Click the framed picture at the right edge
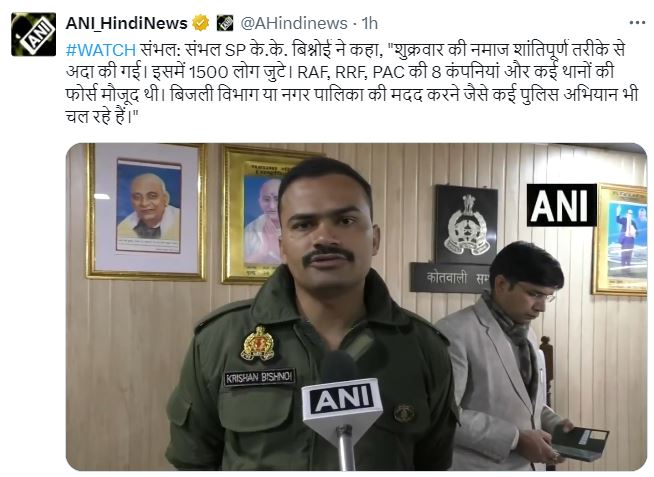Screen dimensions: 654x477 (x=620, y=240)
